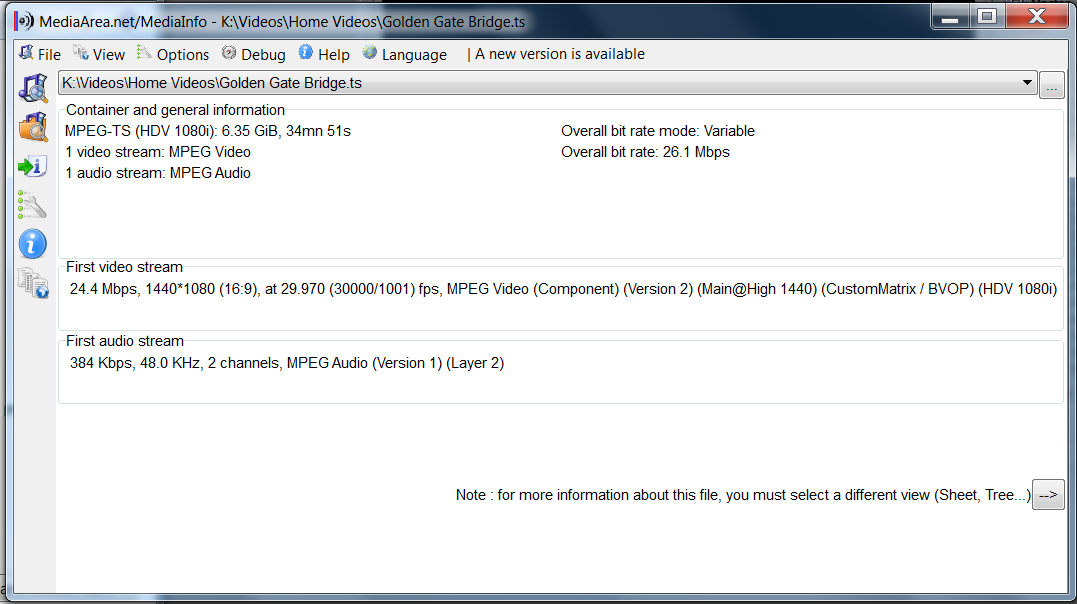The height and width of the screenshot is (604, 1077).
Task: Click 'First audio stream' group label
Action: click(x=125, y=341)
